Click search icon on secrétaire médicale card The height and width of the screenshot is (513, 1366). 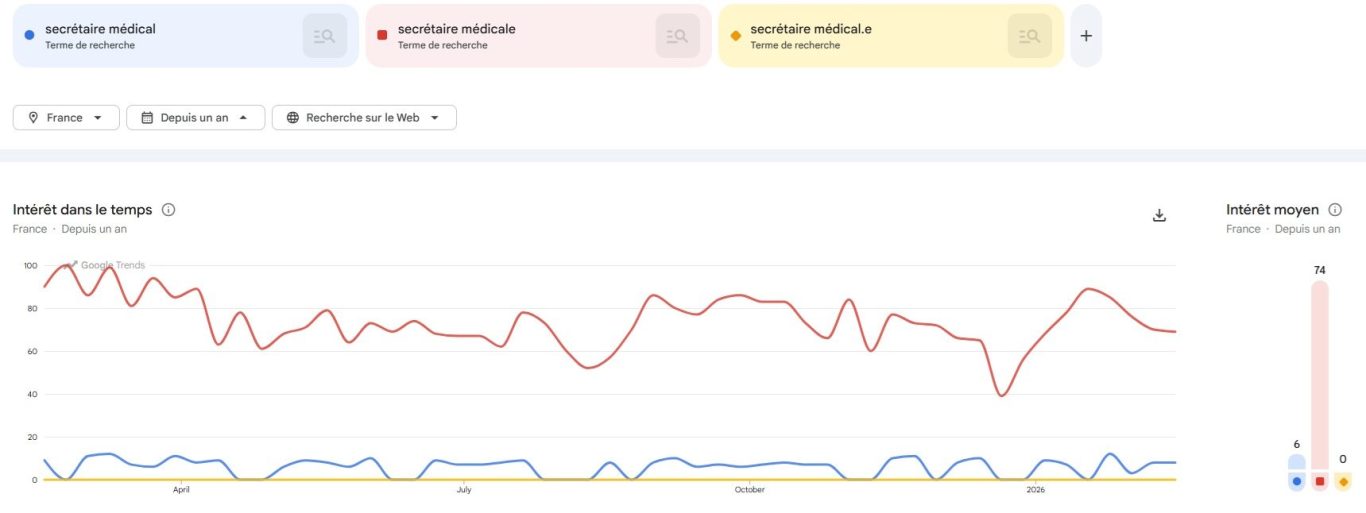point(677,36)
